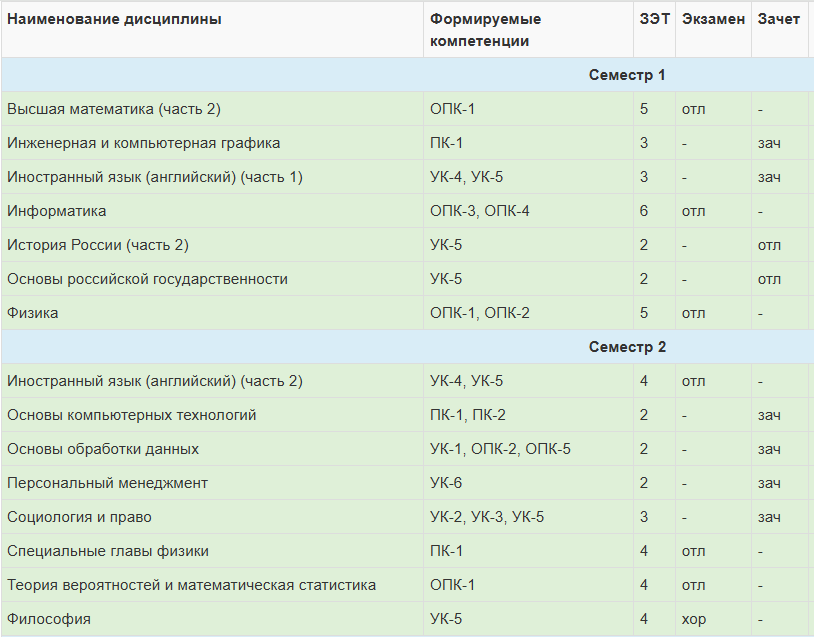Click the «Физика» discipline name

point(32,312)
